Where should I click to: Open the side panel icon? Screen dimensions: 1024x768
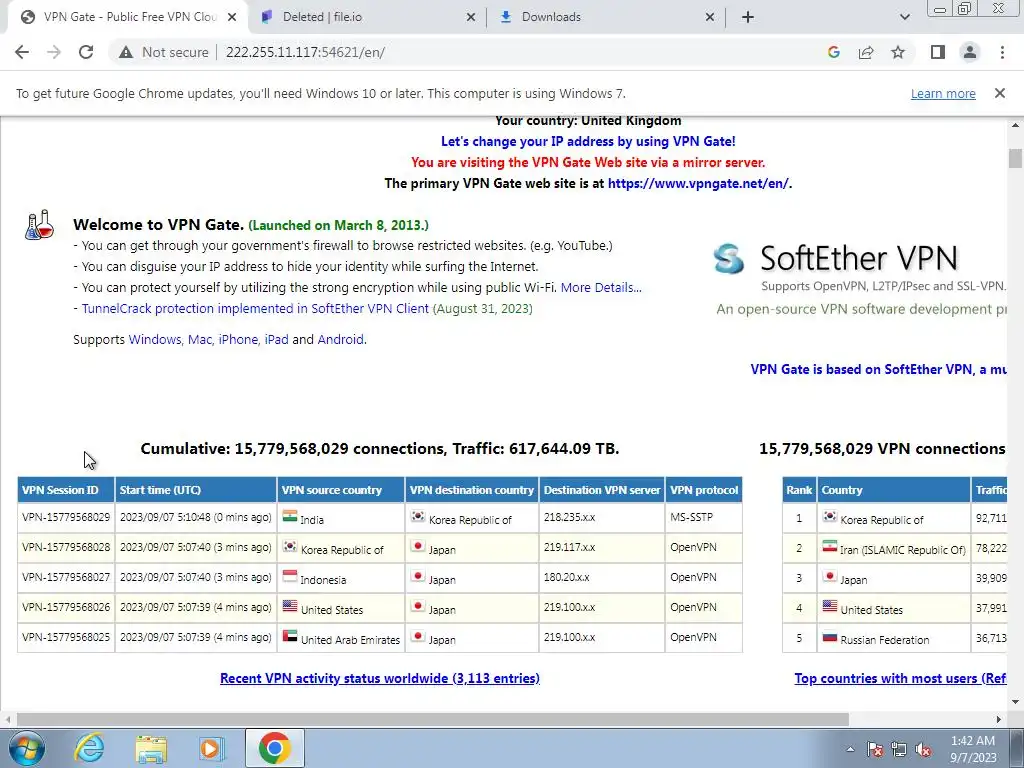pos(938,52)
